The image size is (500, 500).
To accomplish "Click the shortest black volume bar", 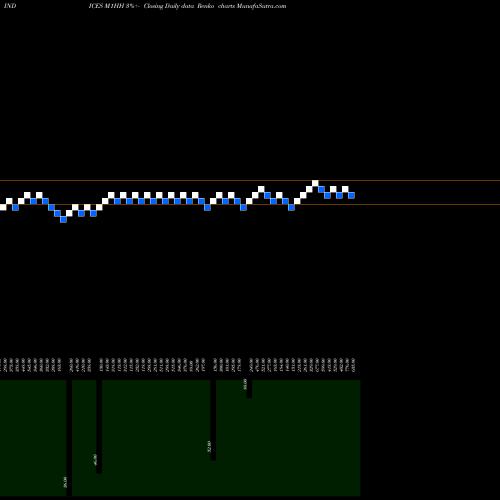I will pos(249,389).
